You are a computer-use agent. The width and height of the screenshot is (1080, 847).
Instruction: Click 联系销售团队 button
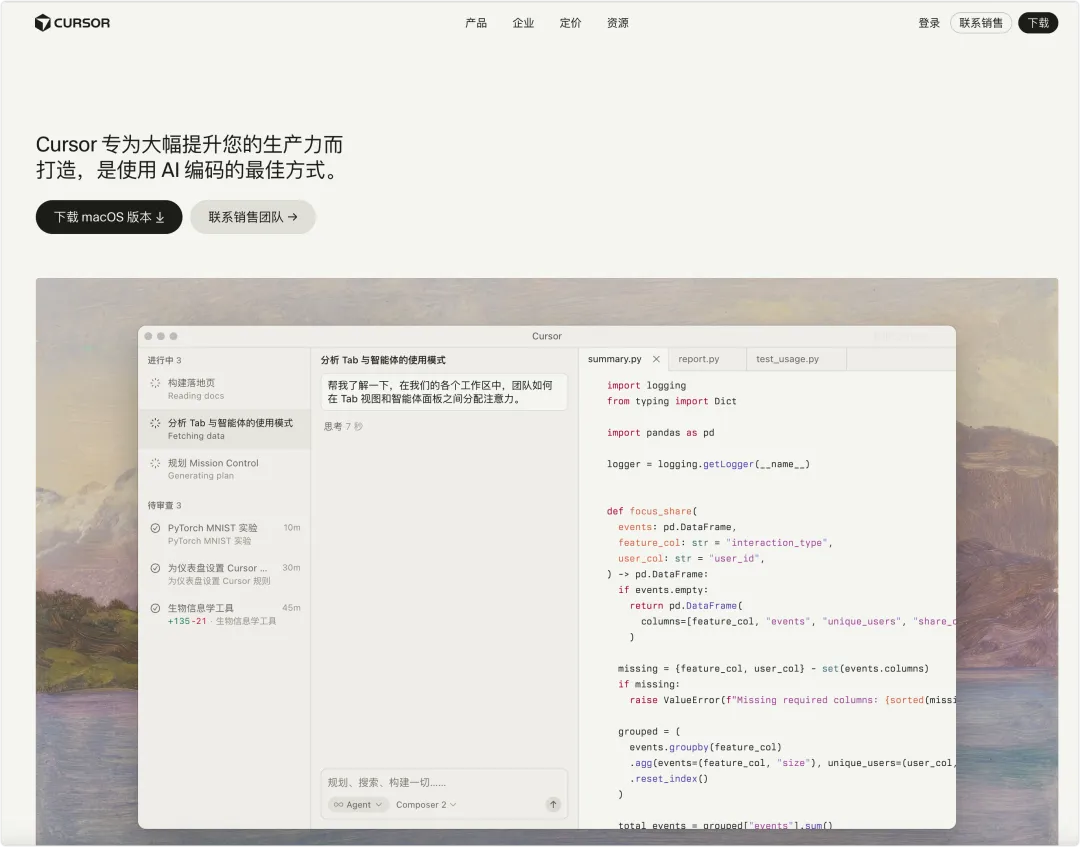point(253,217)
